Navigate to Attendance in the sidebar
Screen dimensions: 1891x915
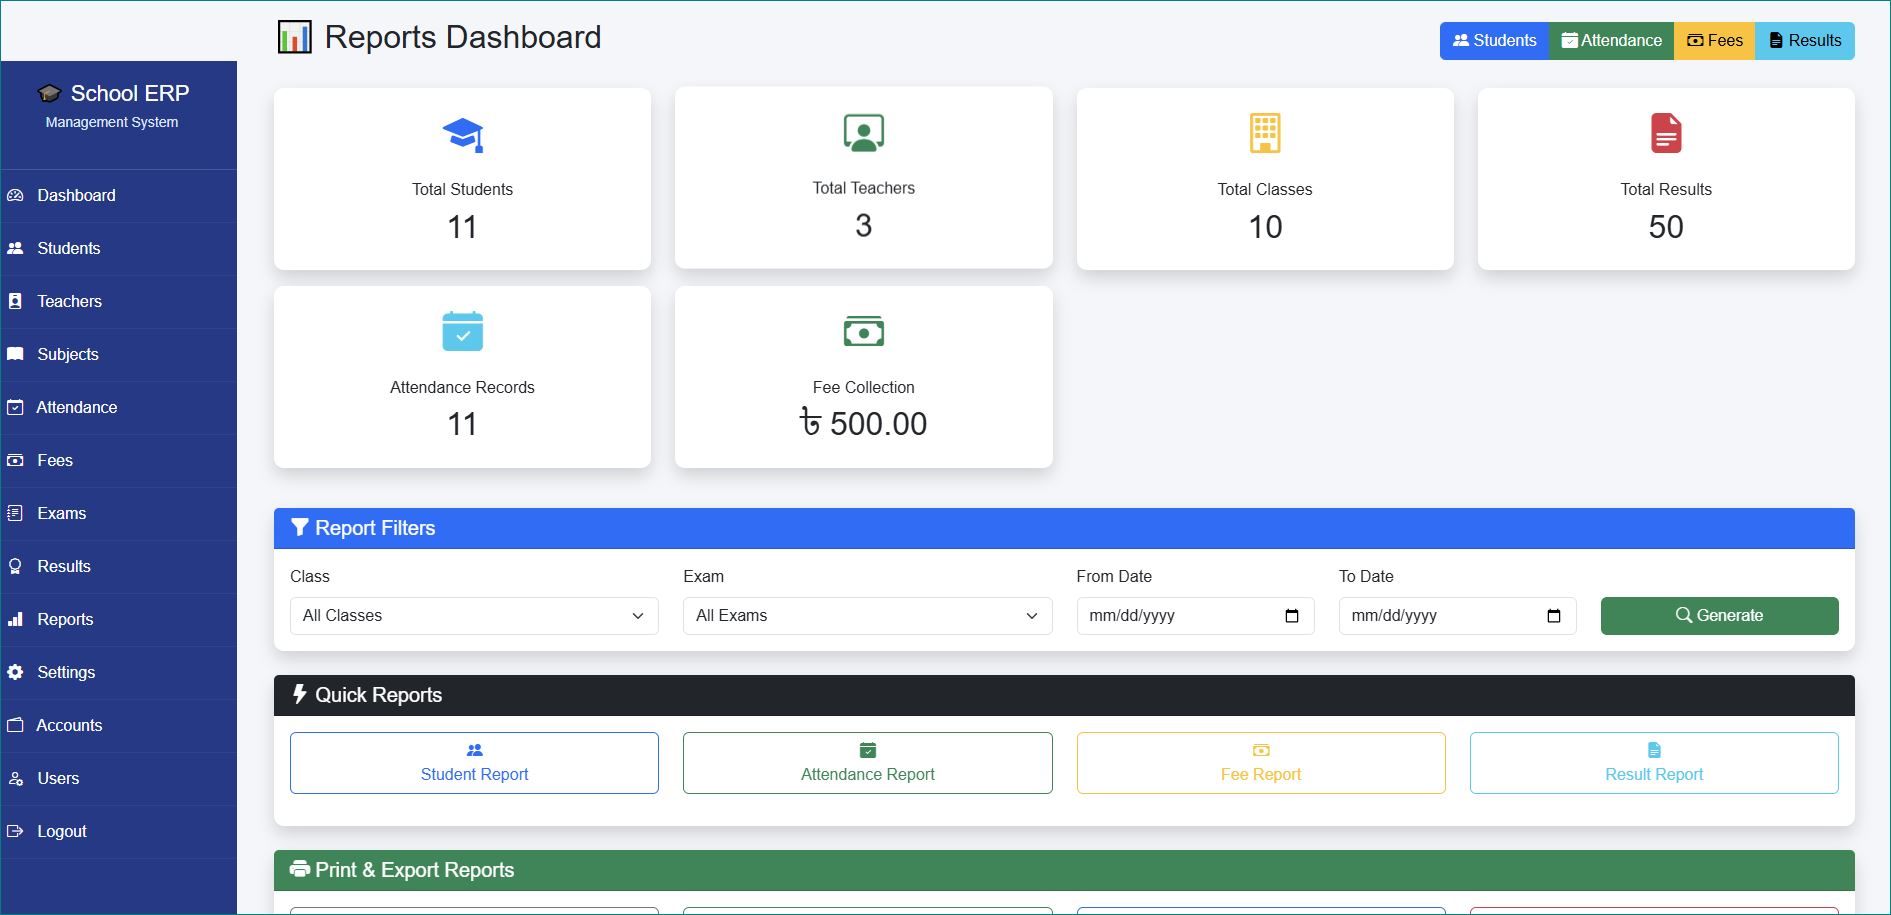tap(119, 407)
